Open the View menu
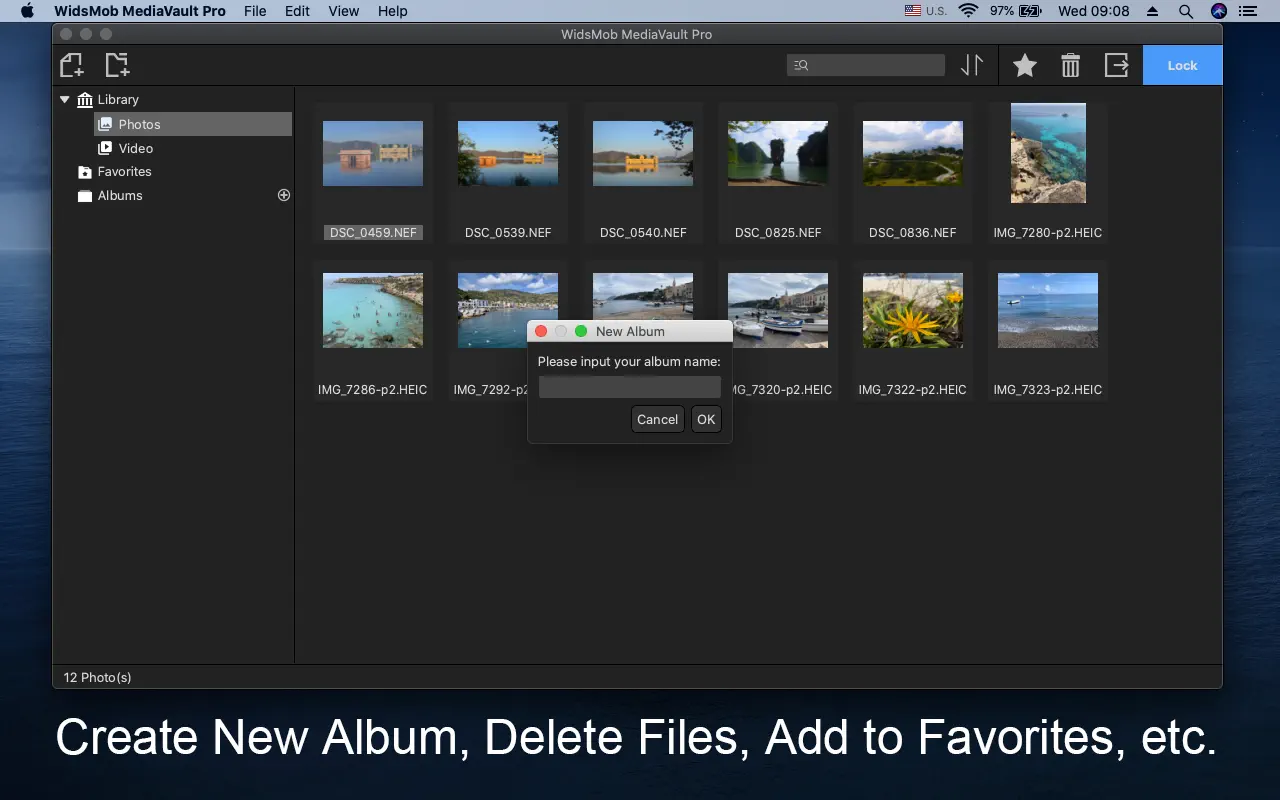This screenshot has width=1280, height=800. pyautogui.click(x=344, y=11)
